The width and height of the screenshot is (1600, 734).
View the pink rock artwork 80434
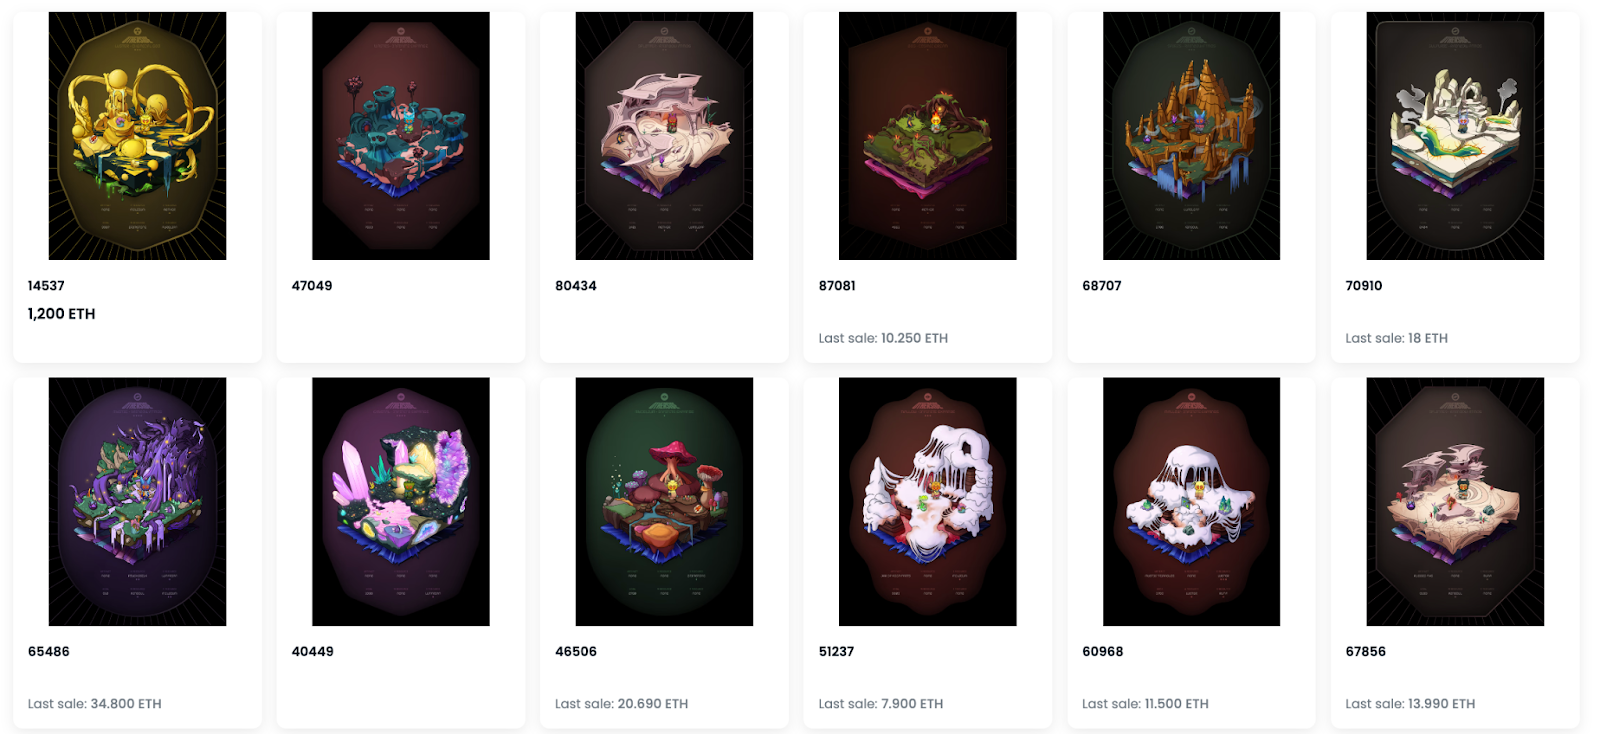[x=664, y=136]
